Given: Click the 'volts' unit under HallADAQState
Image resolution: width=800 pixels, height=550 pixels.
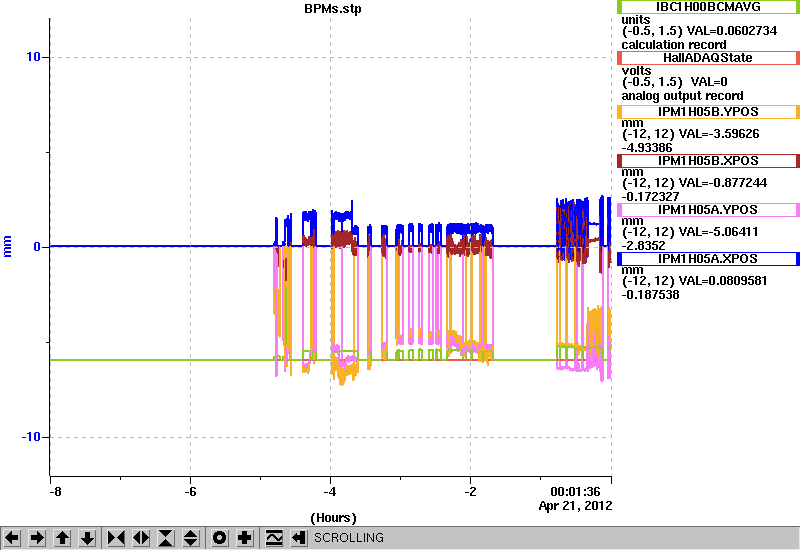Looking at the screenshot, I should coord(636,71).
